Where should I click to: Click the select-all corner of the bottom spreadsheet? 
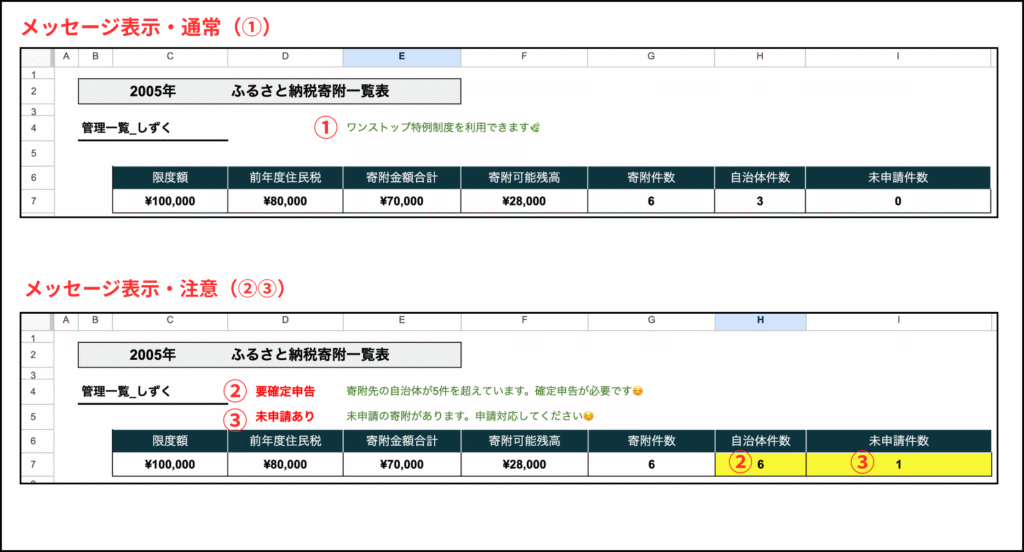pos(37,320)
